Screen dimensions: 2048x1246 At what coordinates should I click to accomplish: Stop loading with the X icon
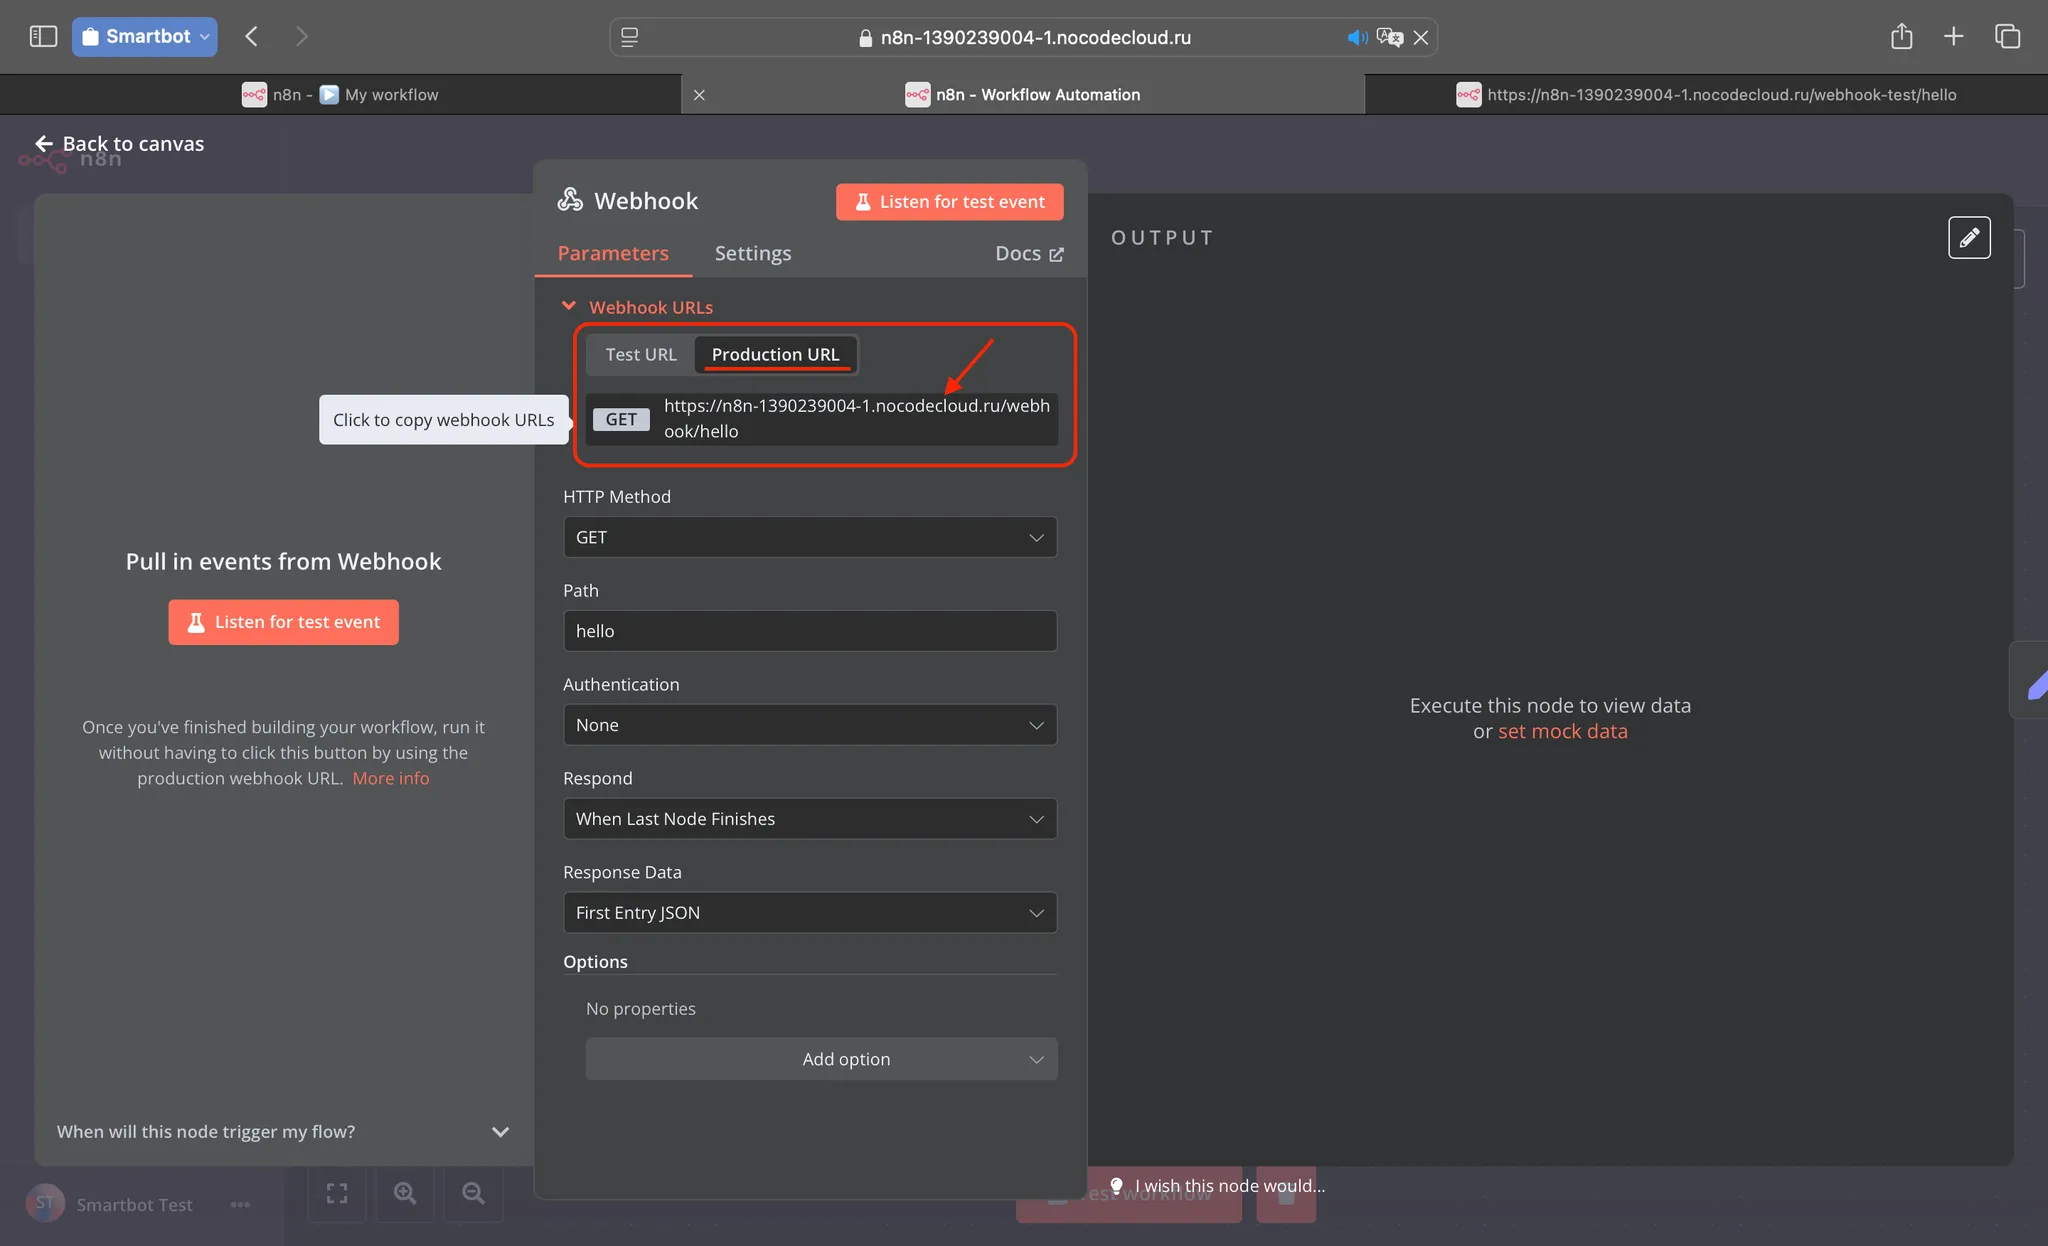pyautogui.click(x=1420, y=38)
